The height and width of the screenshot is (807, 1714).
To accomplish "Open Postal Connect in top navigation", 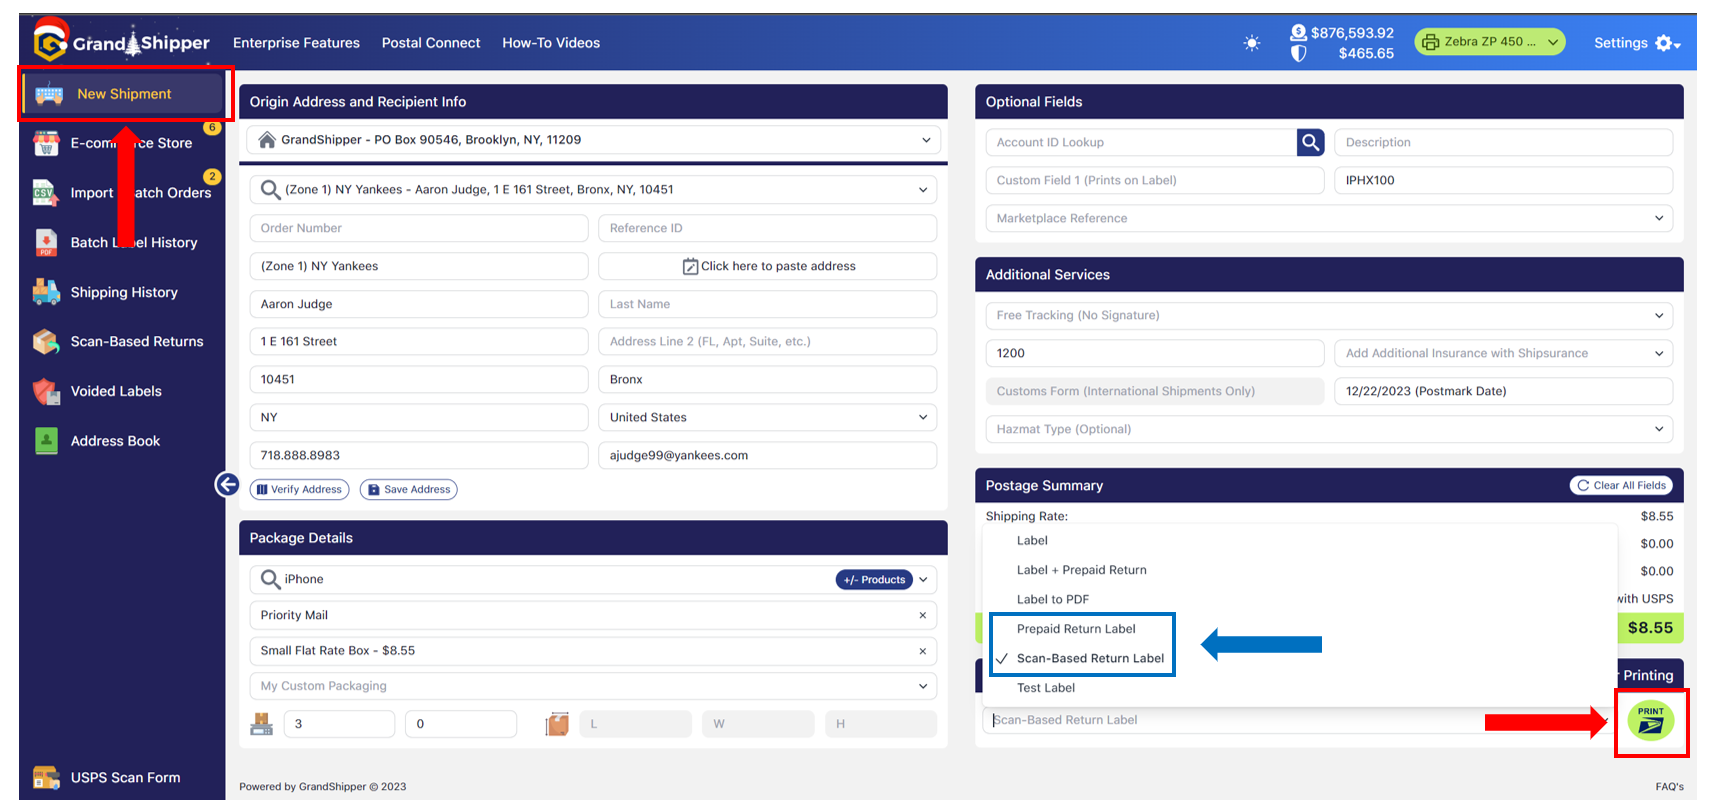I will (431, 43).
